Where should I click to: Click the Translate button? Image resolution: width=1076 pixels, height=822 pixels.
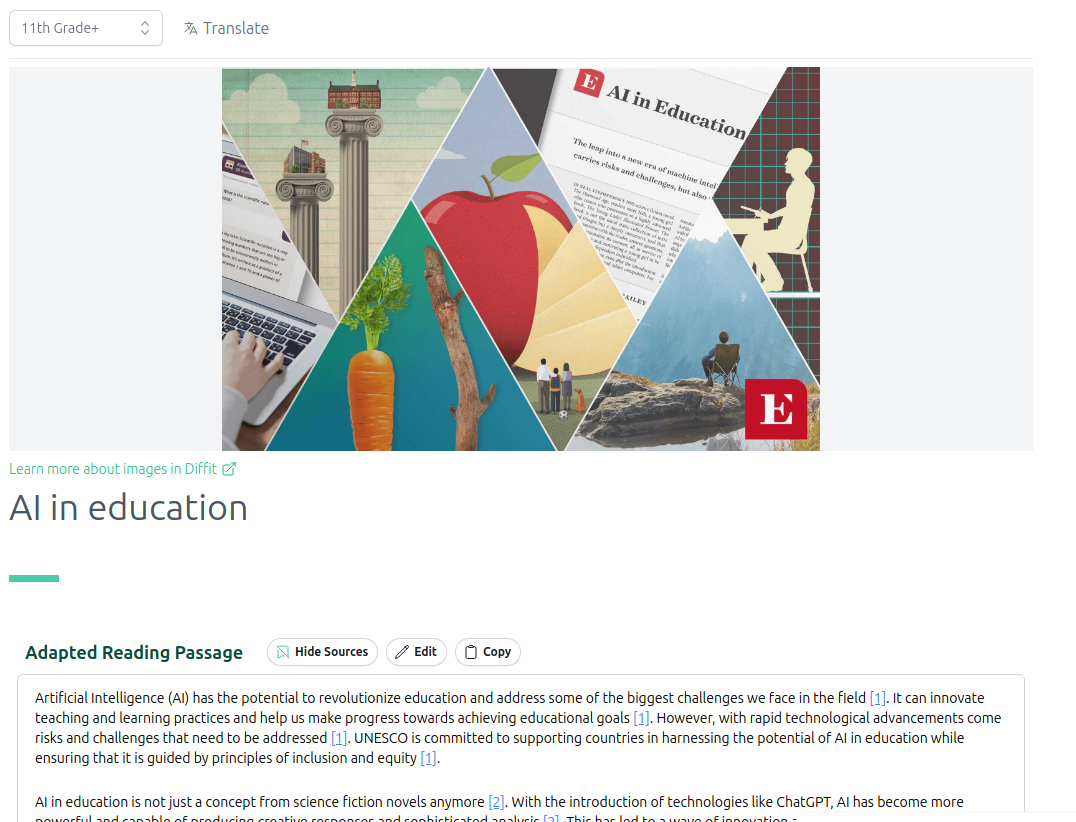pyautogui.click(x=226, y=28)
